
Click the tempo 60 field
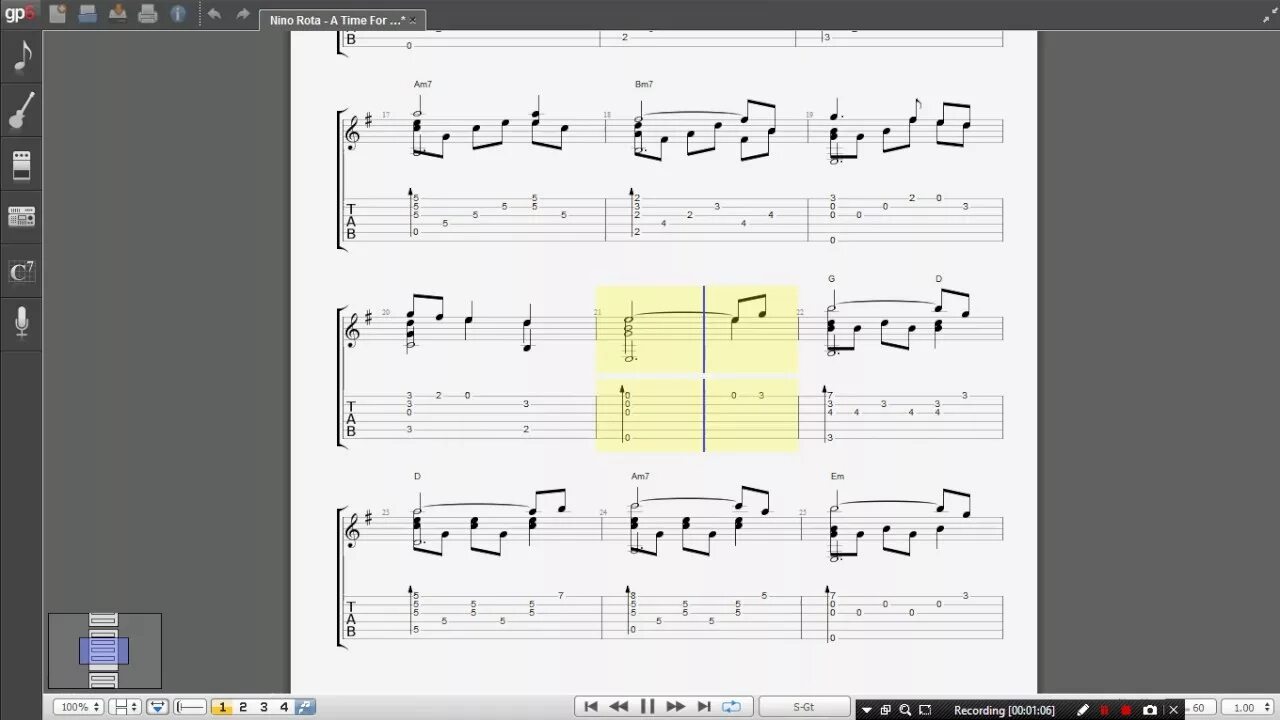coord(1198,708)
